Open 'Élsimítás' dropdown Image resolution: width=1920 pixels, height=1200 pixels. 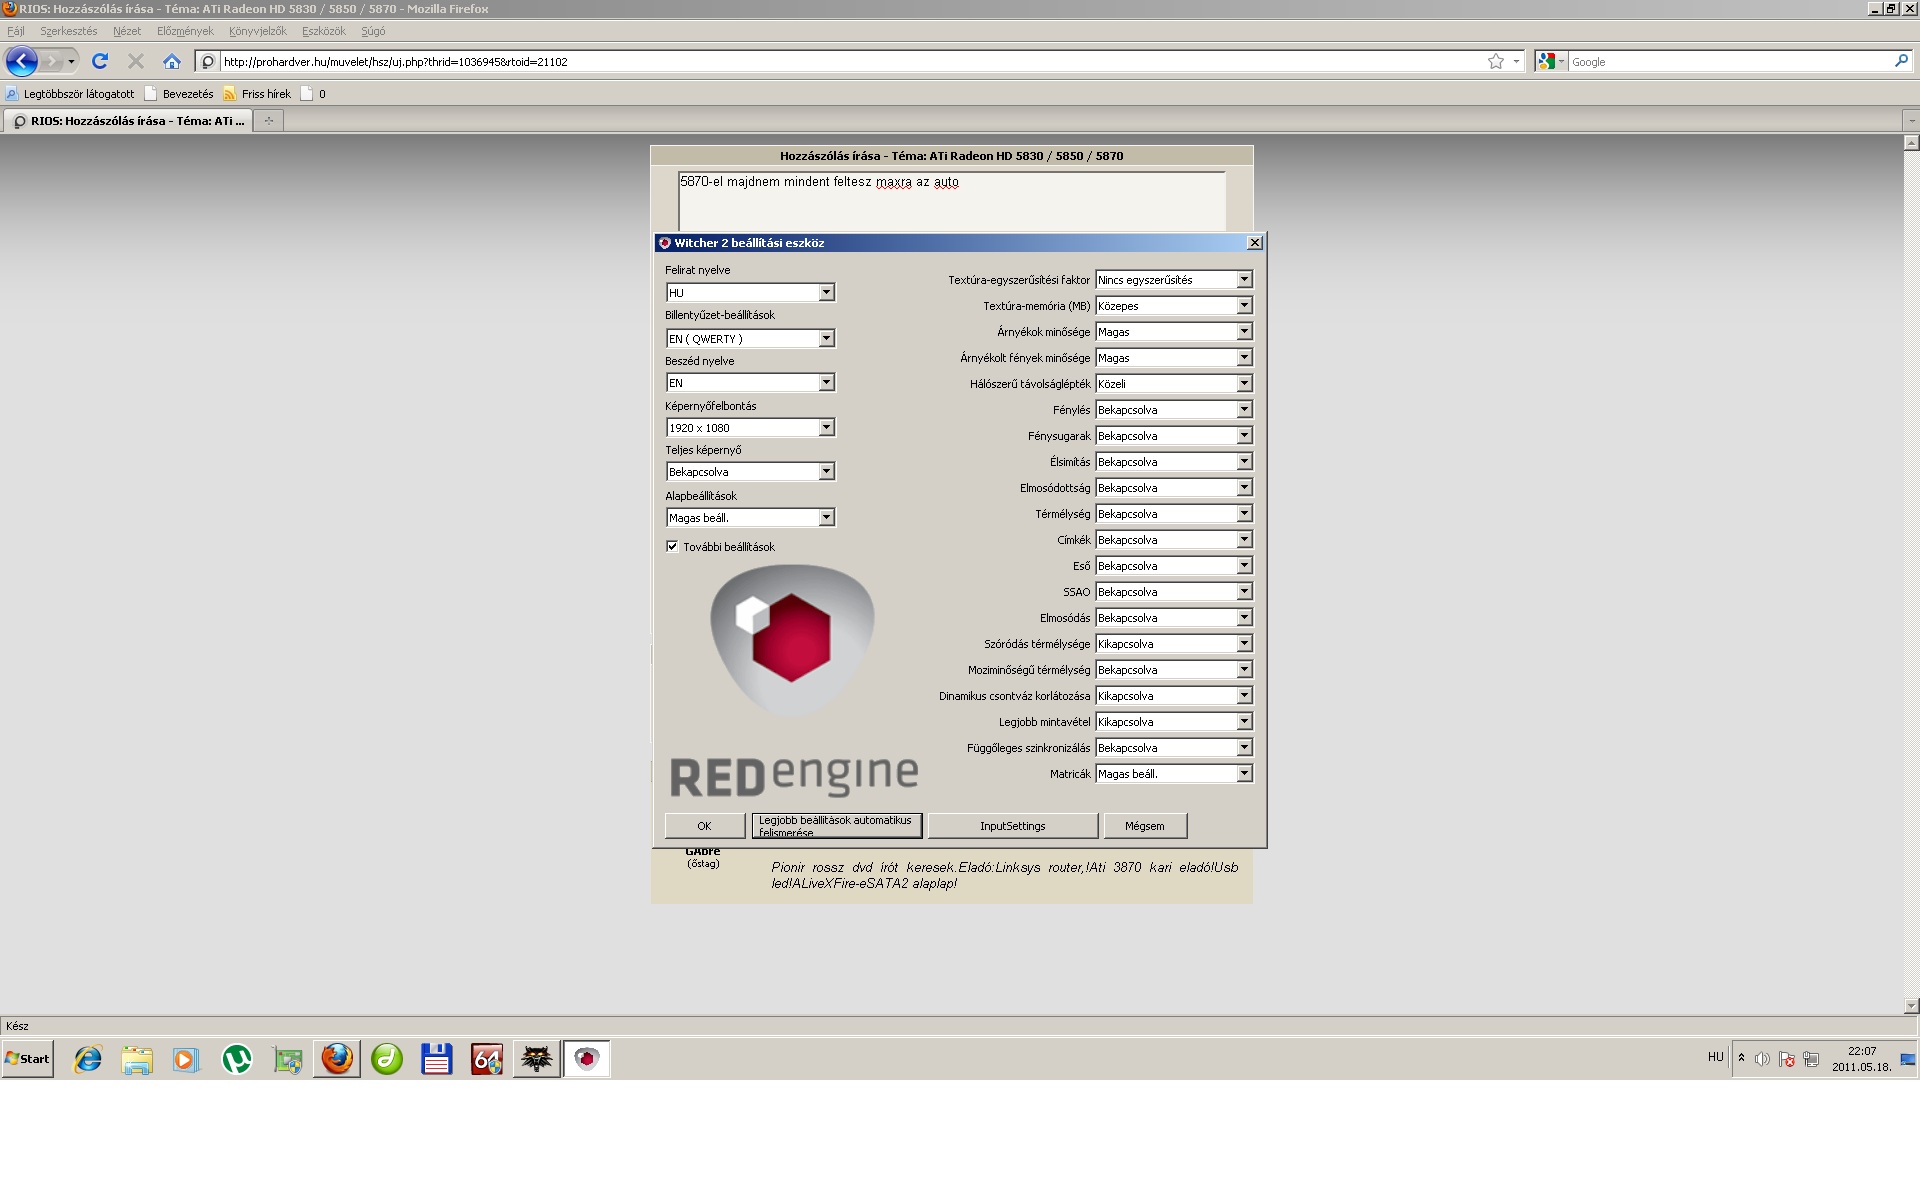pyautogui.click(x=1174, y=462)
